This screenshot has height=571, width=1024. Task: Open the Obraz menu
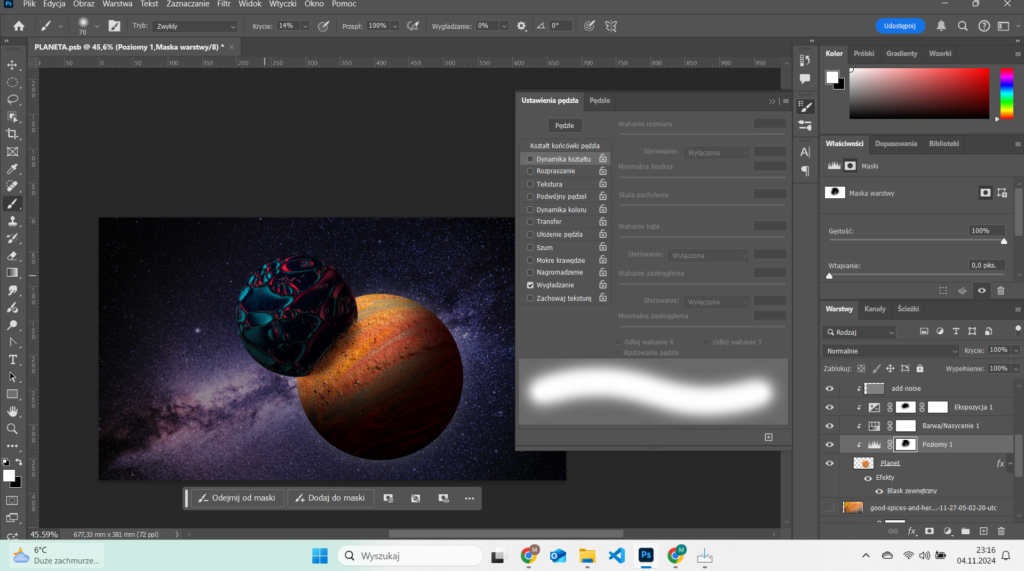coord(84,4)
